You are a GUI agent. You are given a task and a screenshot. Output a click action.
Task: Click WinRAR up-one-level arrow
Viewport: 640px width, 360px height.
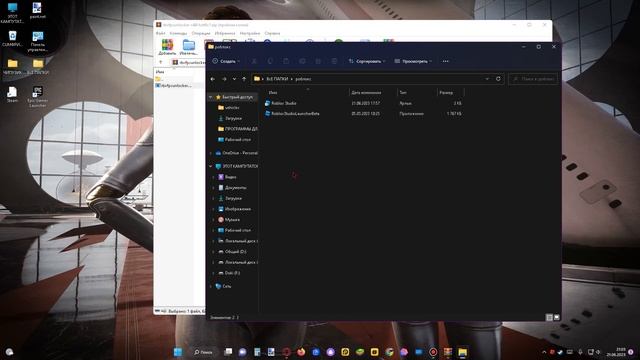pos(161,62)
